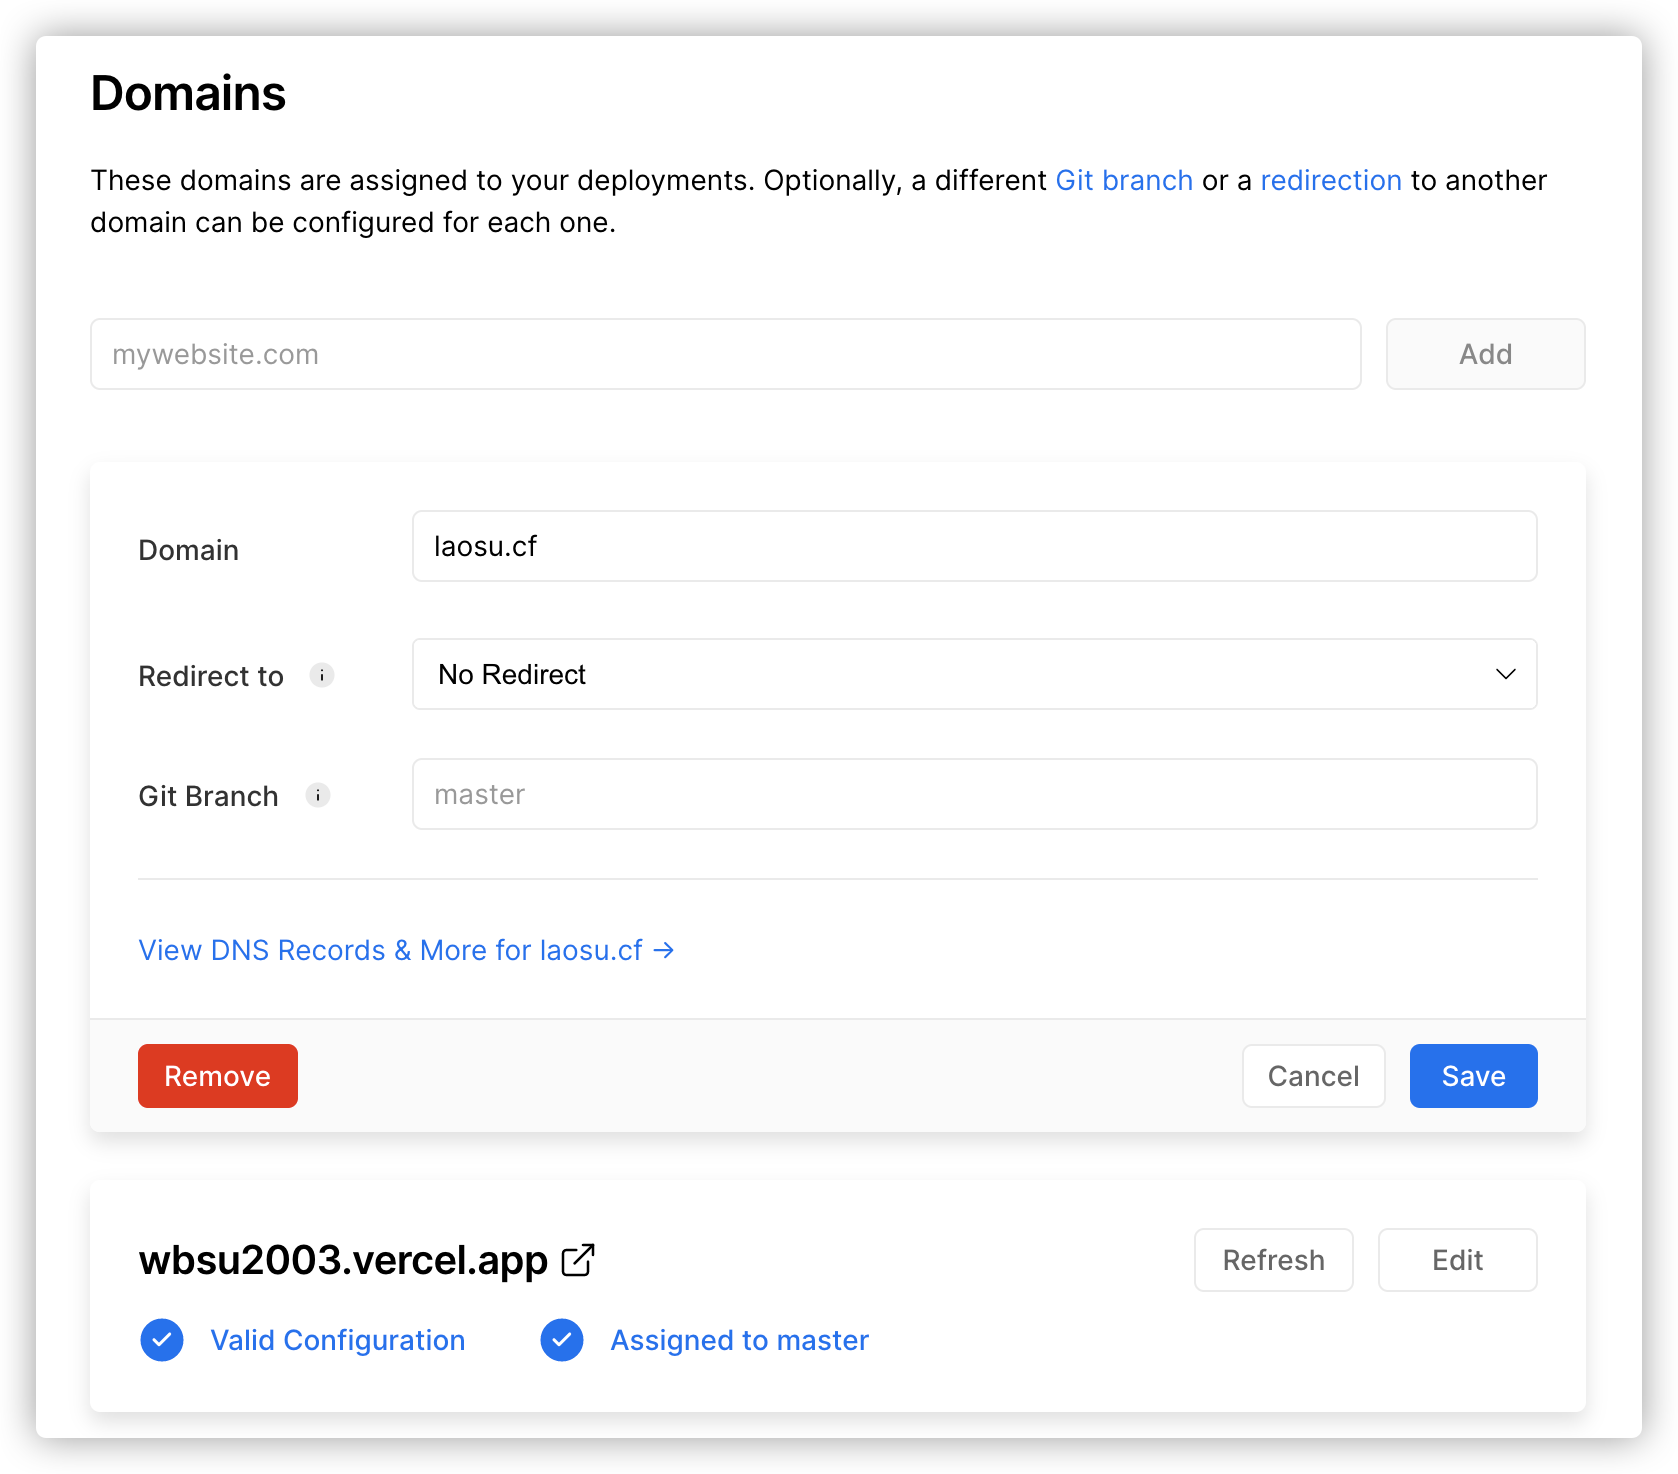This screenshot has height=1474, width=1678.
Task: View DNS Records for laosu.cf
Action: click(406, 950)
